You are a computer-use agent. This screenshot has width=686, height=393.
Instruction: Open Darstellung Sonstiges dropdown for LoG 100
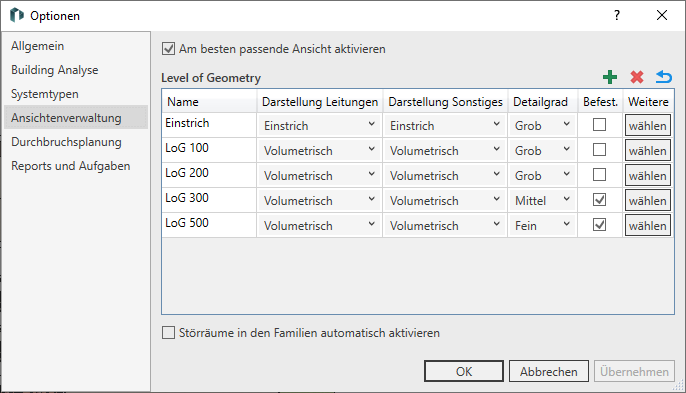point(445,151)
